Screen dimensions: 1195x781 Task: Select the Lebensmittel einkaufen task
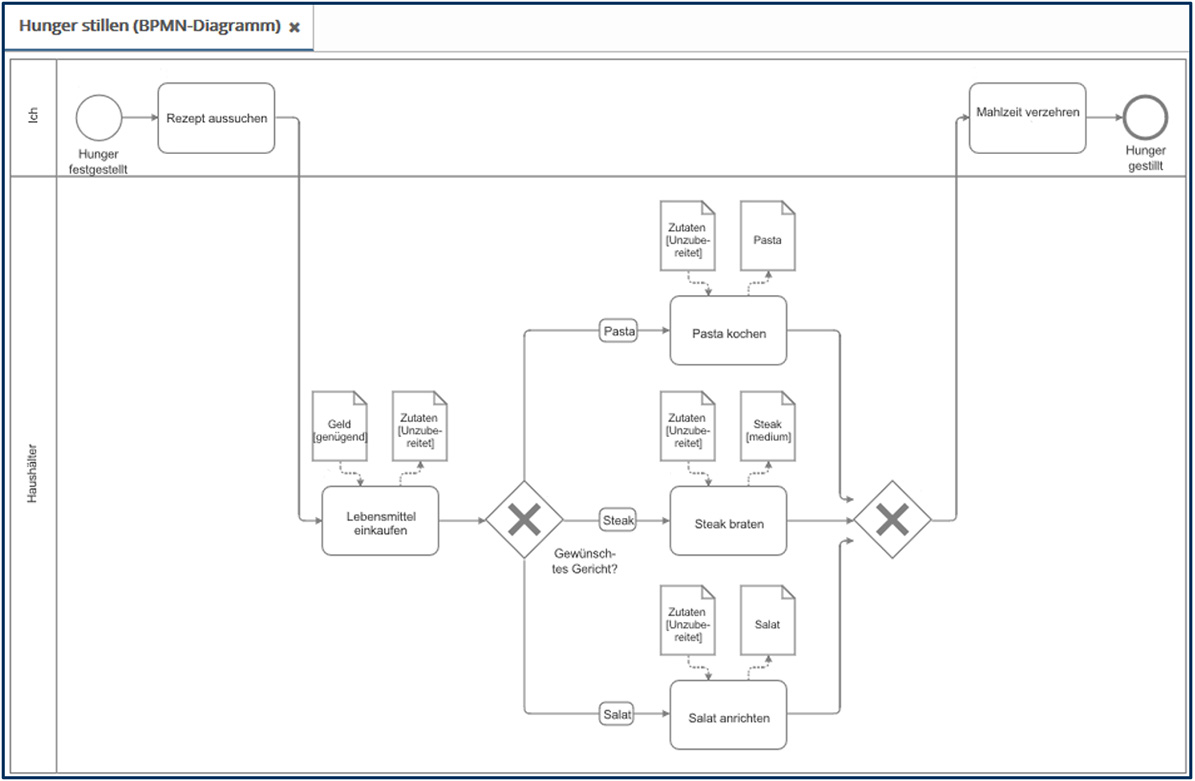click(x=380, y=521)
